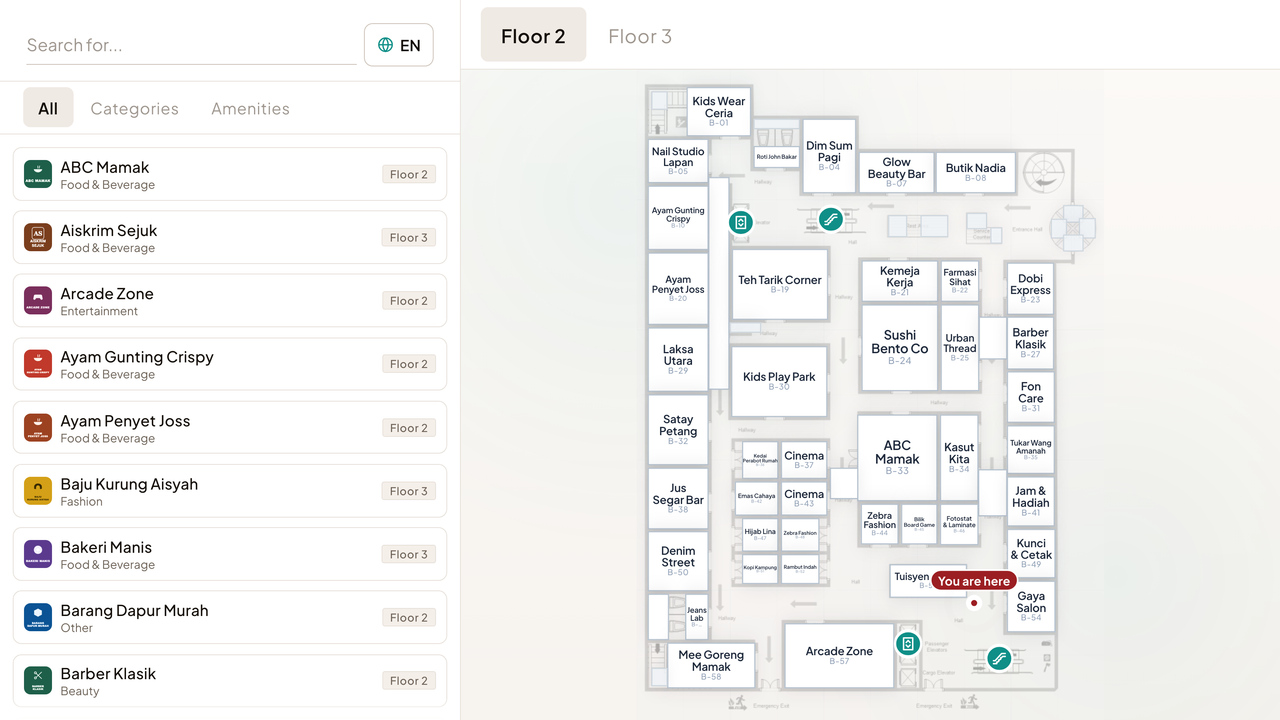Open the Amenities filter tab
This screenshot has height=720, width=1280.
(250, 108)
